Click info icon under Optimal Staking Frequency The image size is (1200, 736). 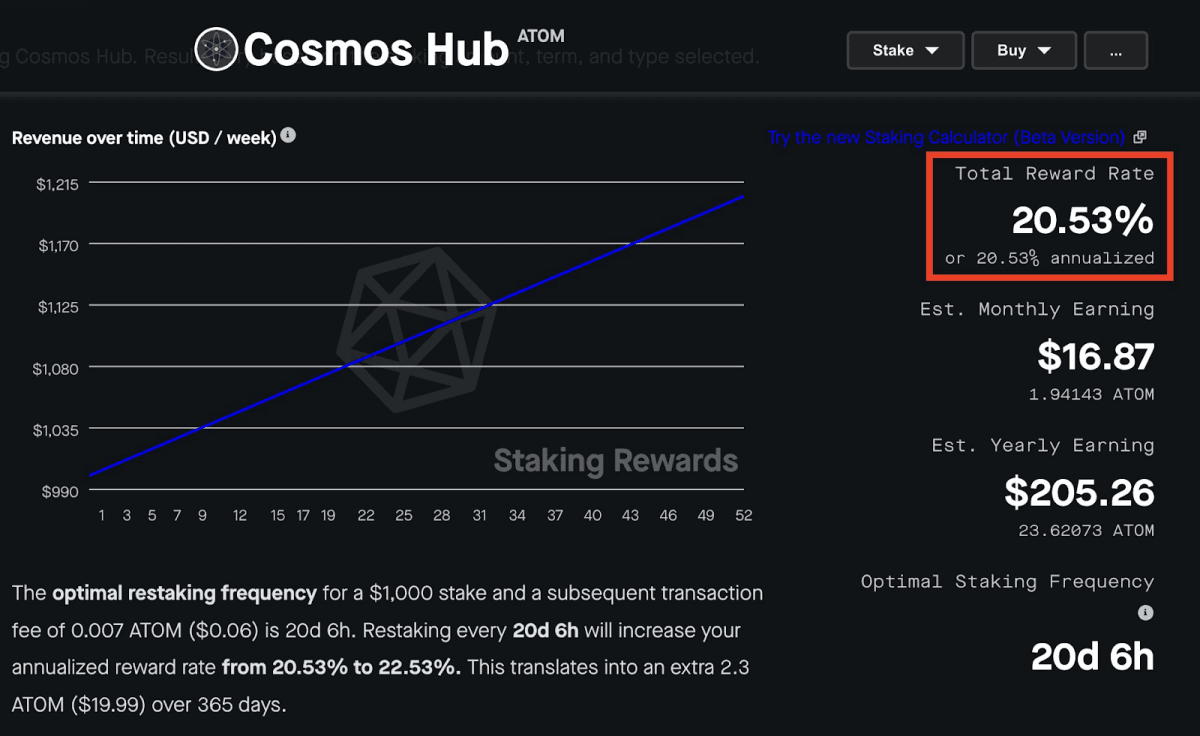tap(1146, 612)
